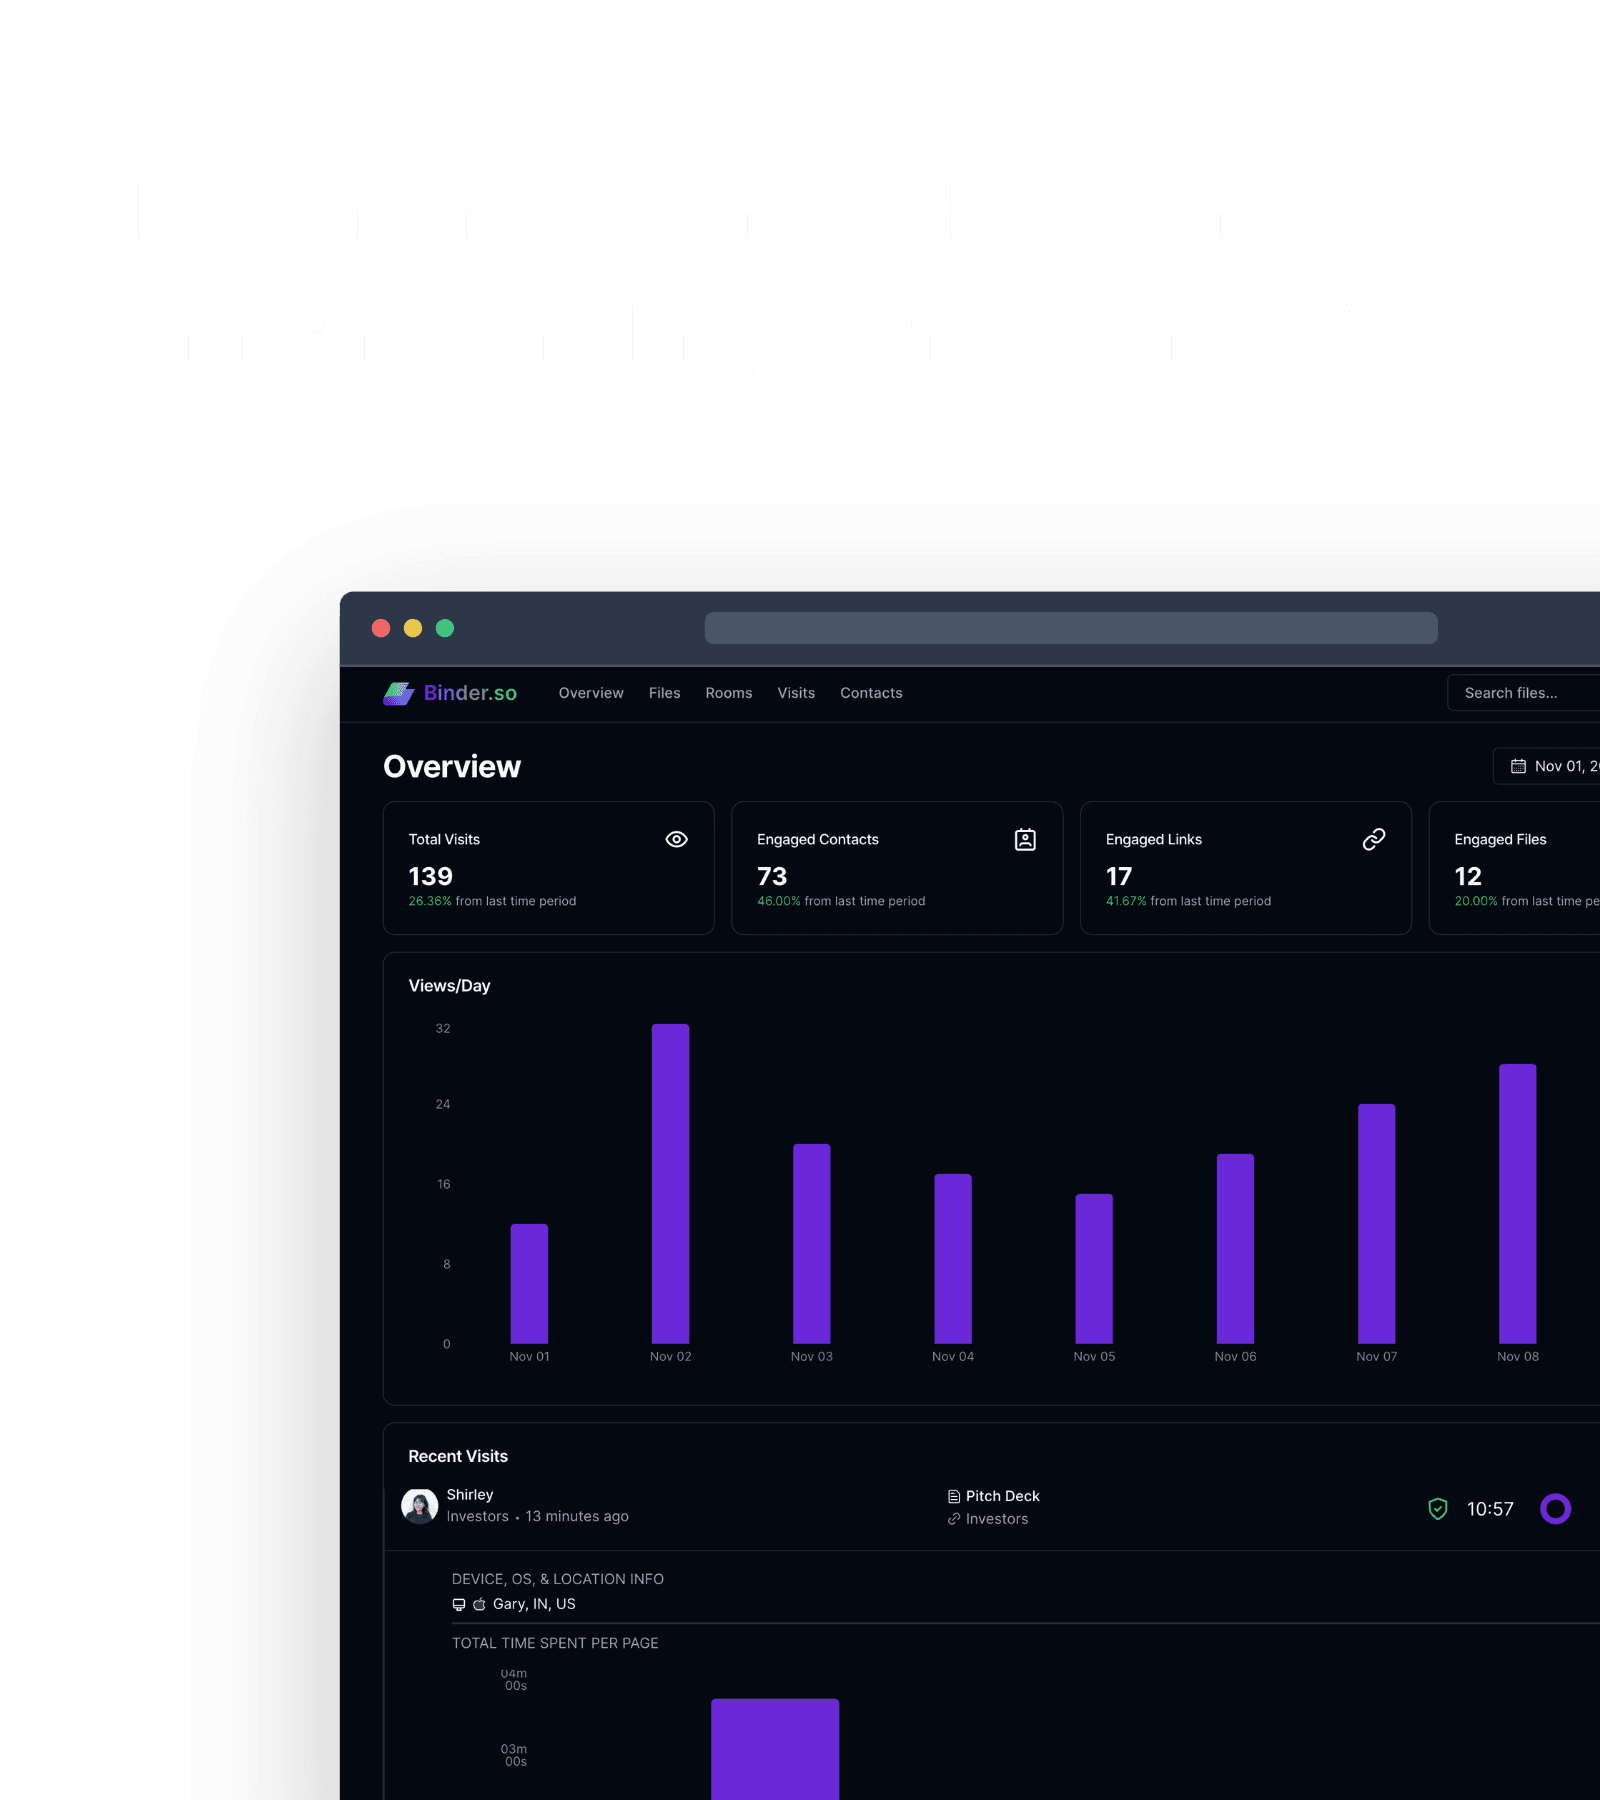Navigate to the Contacts tab

pyautogui.click(x=871, y=693)
